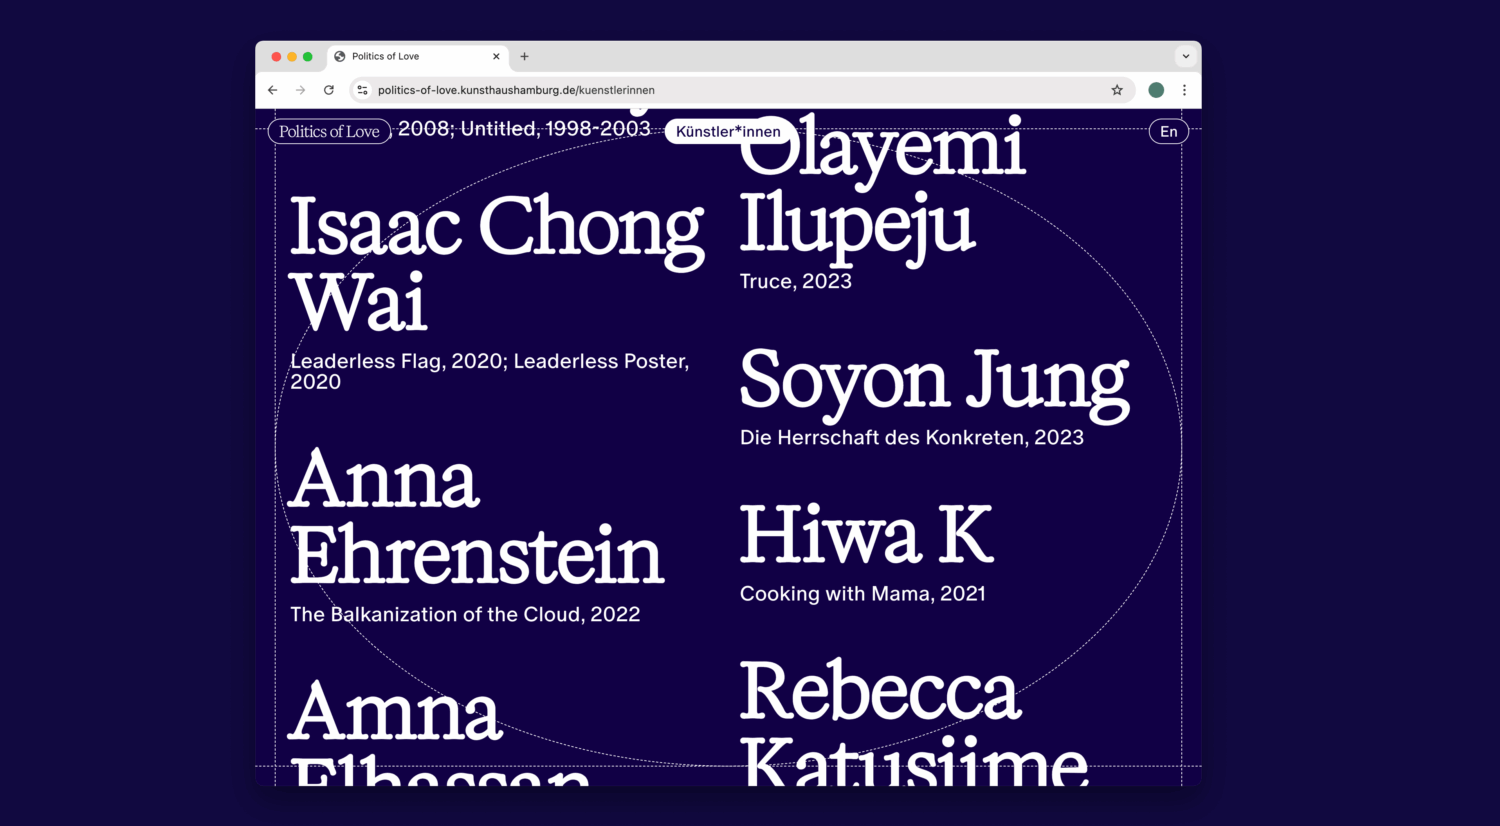The width and height of the screenshot is (1500, 826).
Task: Open the green profile avatar
Action: coord(1156,90)
